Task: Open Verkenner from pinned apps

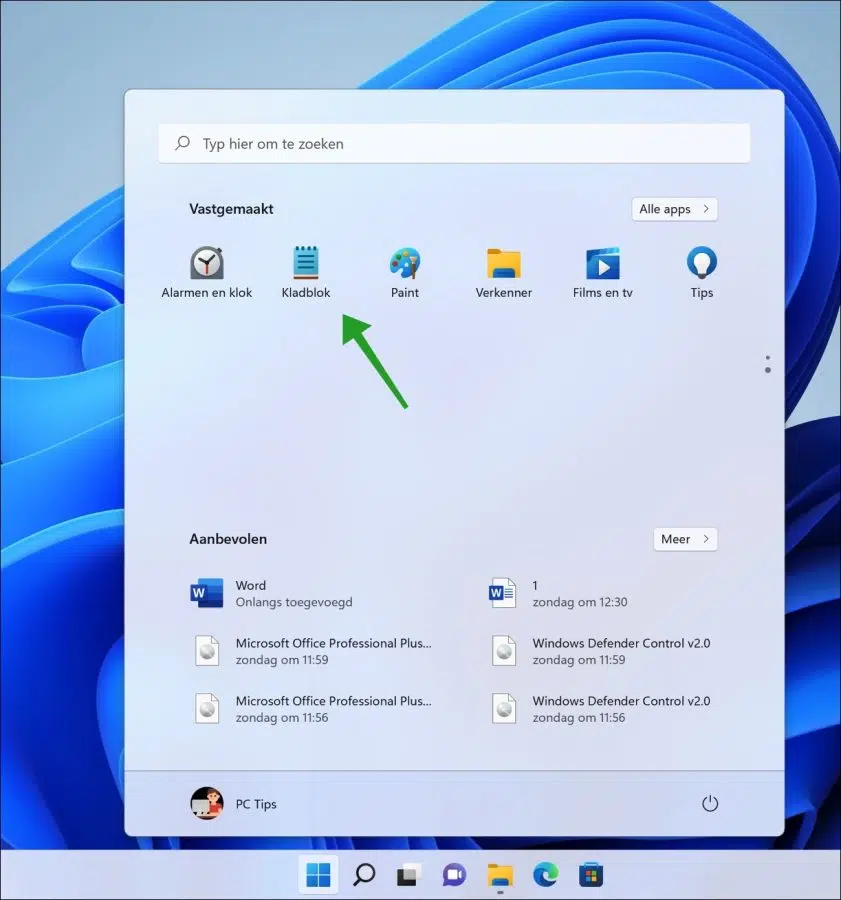Action: [x=503, y=273]
